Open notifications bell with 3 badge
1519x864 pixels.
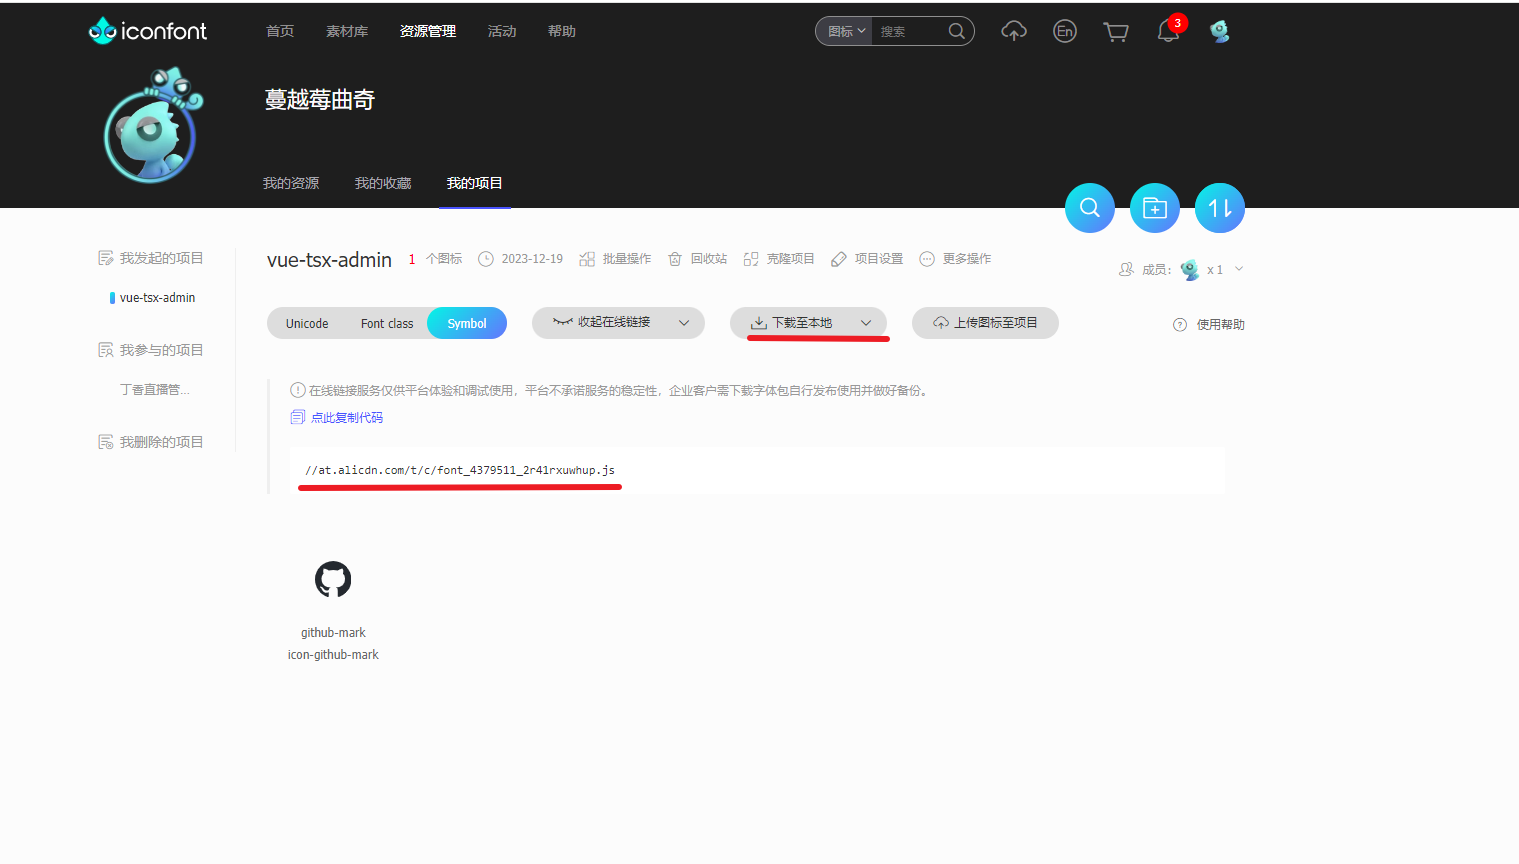point(1169,30)
